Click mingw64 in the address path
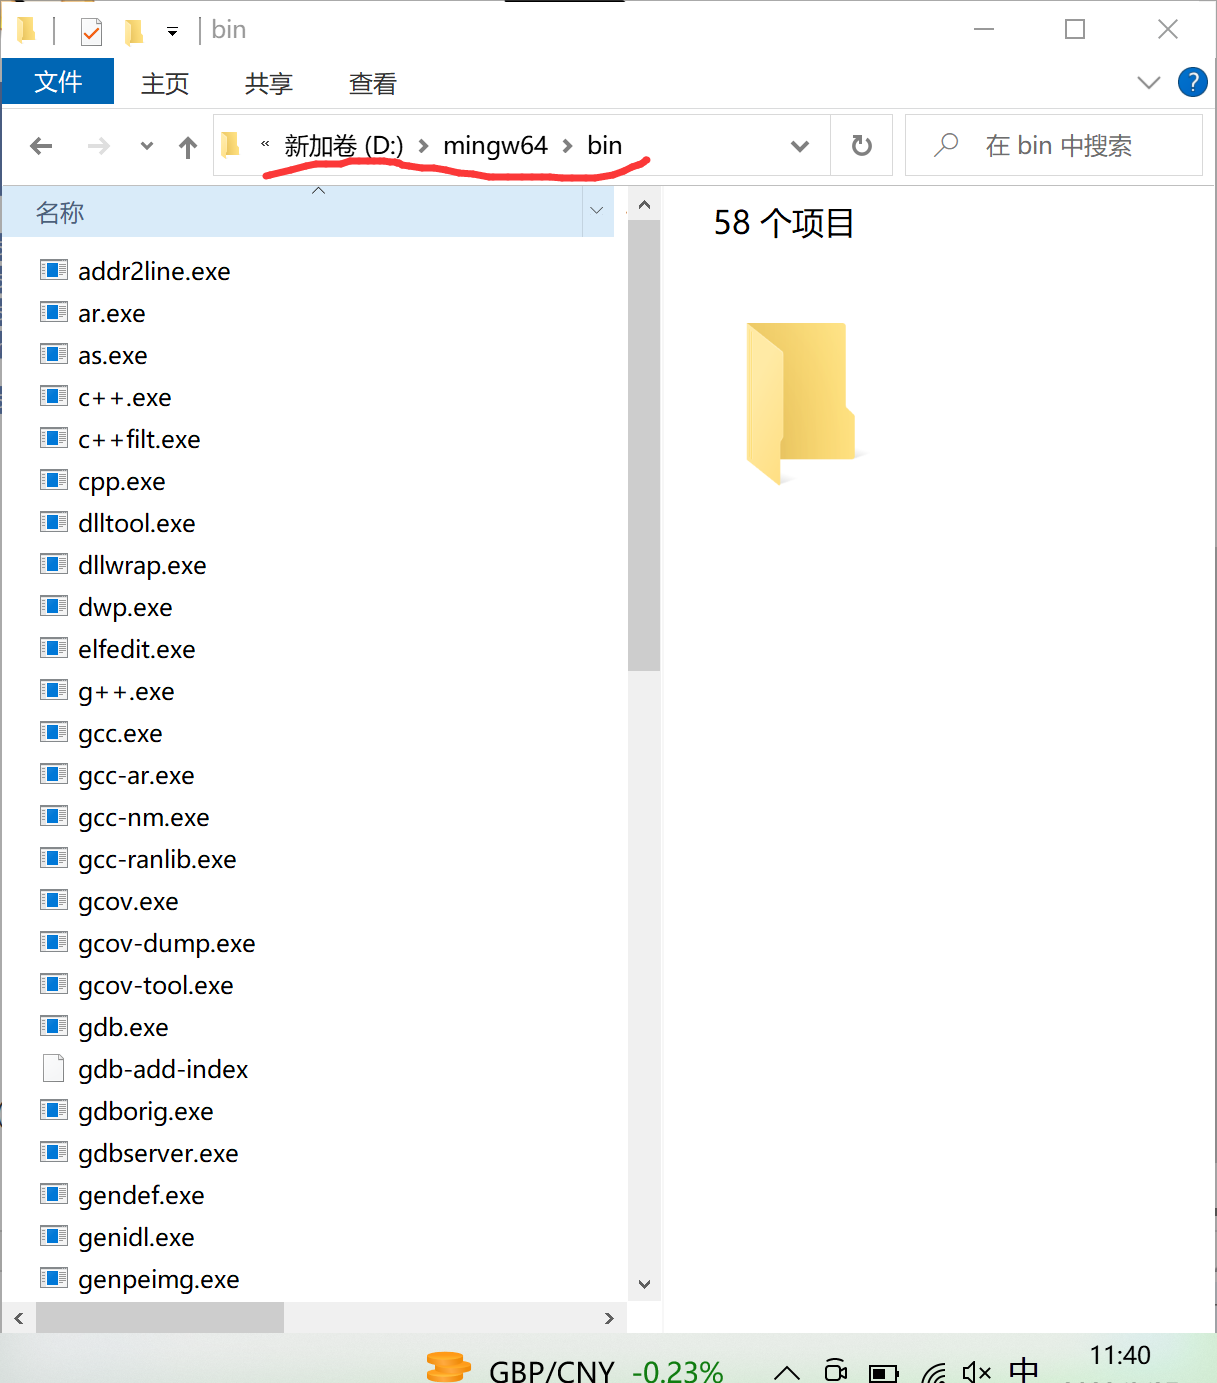The image size is (1217, 1383). pos(495,146)
